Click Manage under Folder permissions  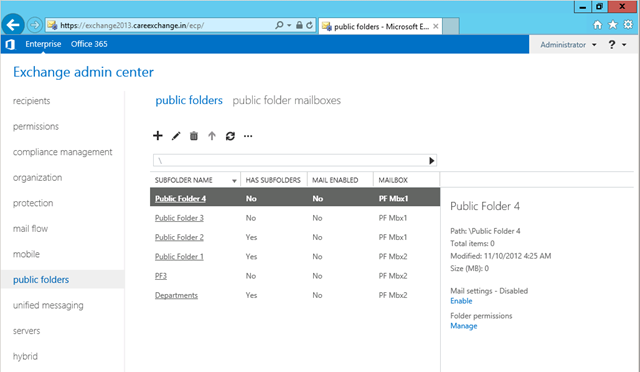click(x=464, y=326)
